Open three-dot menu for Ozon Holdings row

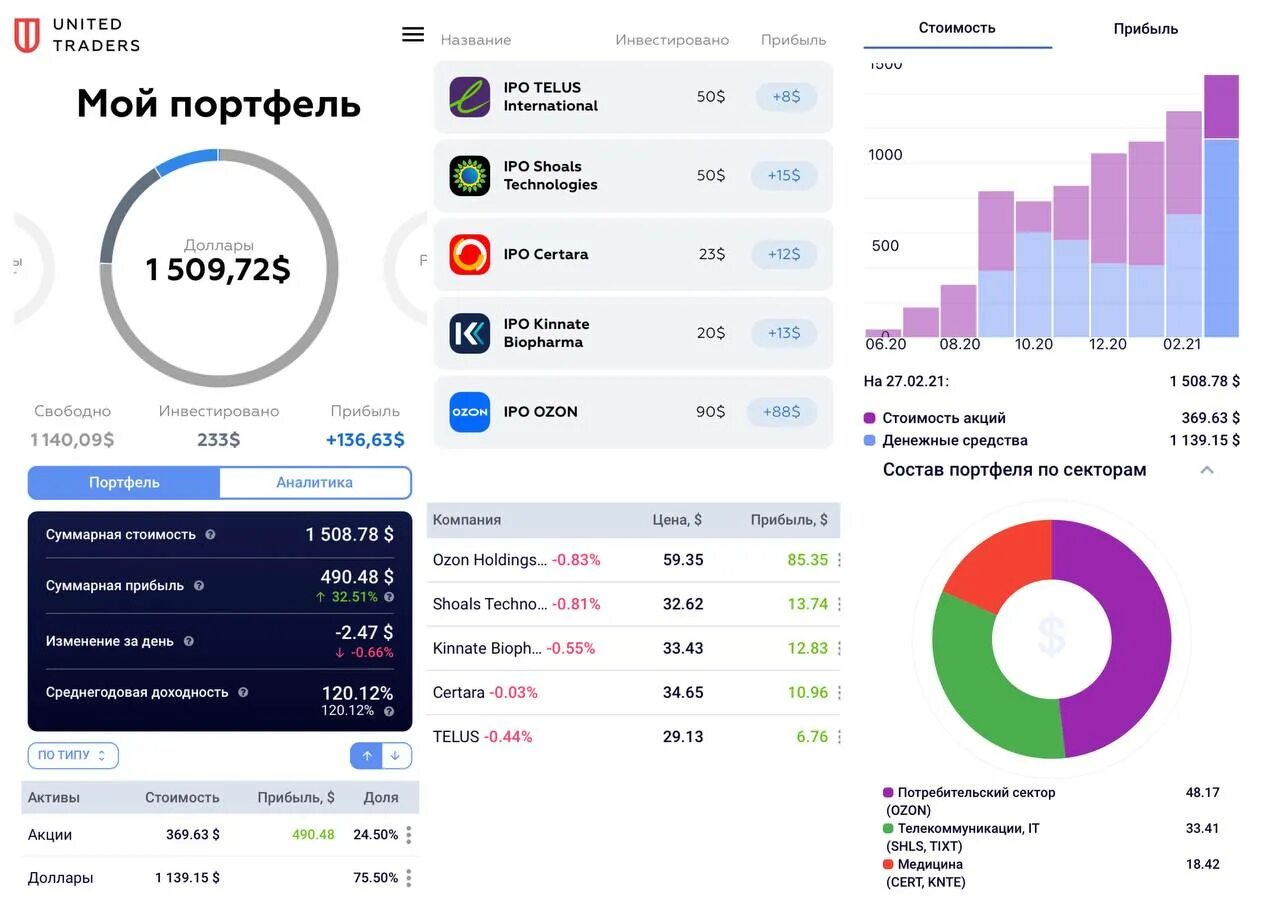[x=838, y=560]
